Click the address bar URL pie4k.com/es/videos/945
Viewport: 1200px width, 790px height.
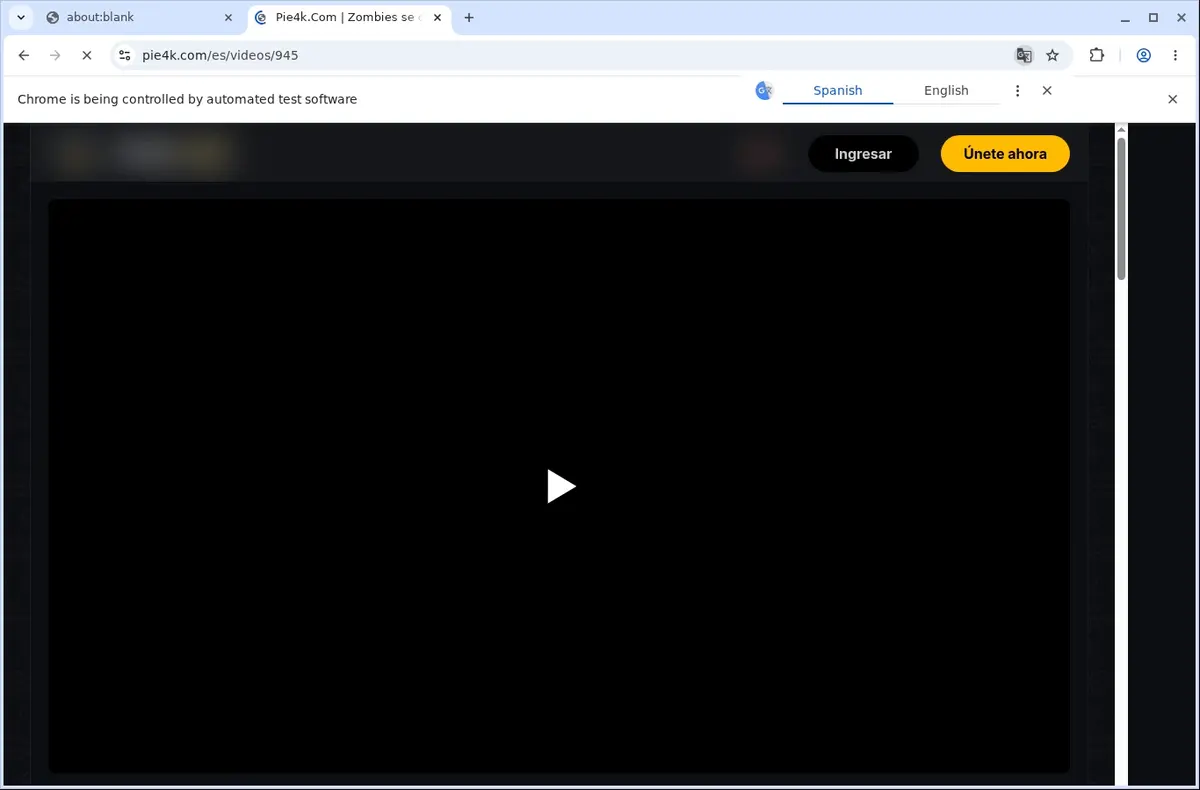220,55
